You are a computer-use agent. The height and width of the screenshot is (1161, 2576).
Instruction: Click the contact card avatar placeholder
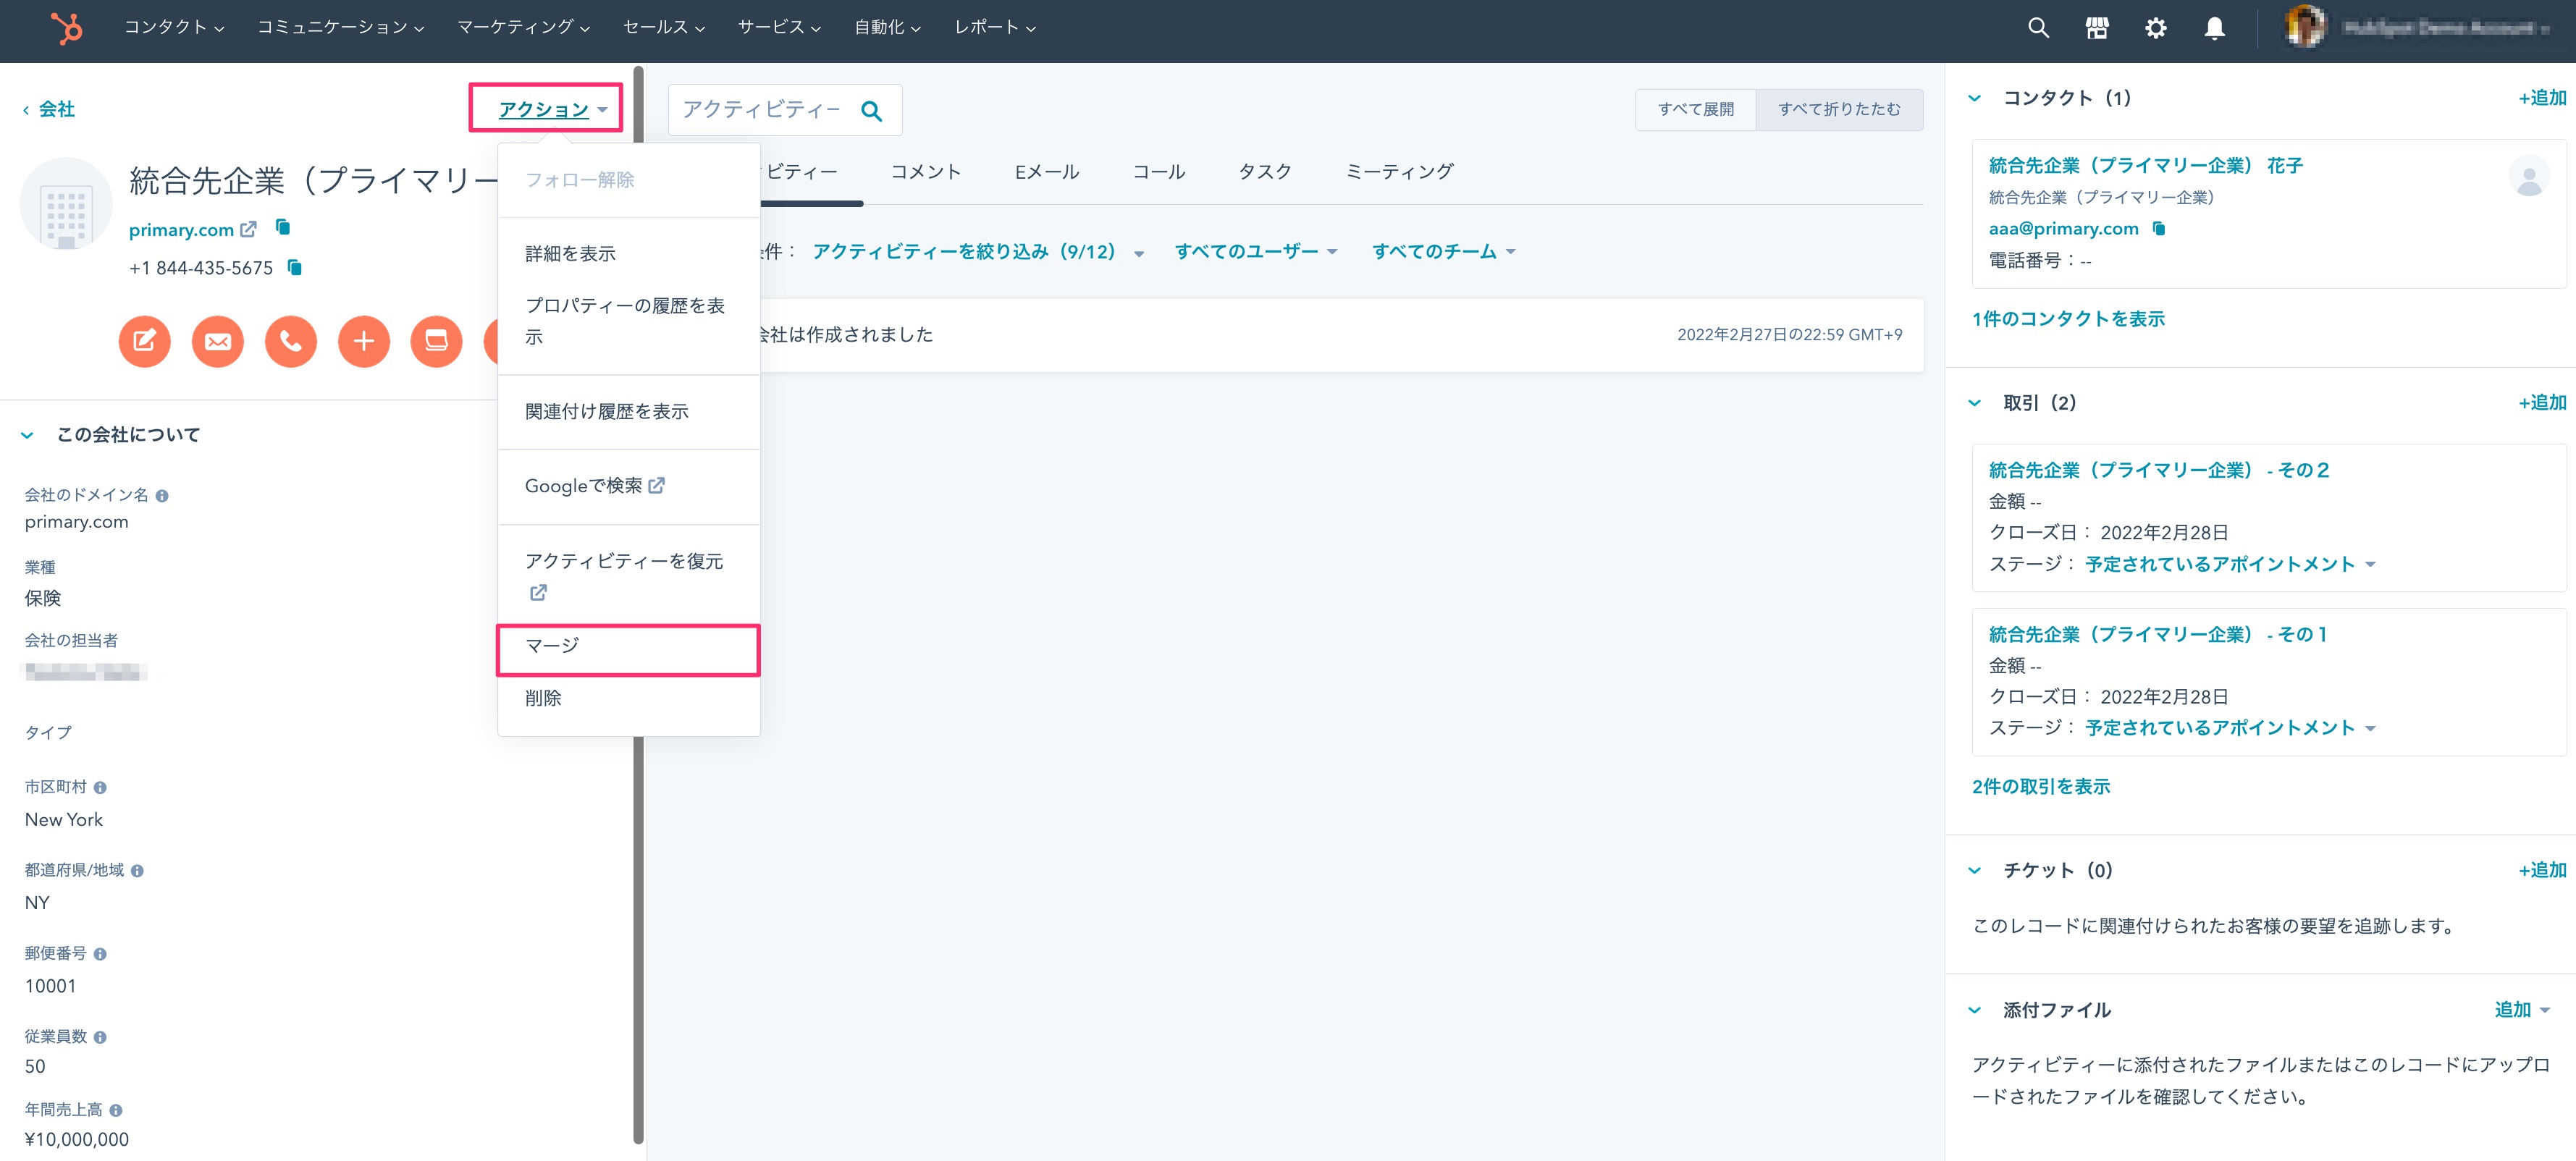(2529, 176)
